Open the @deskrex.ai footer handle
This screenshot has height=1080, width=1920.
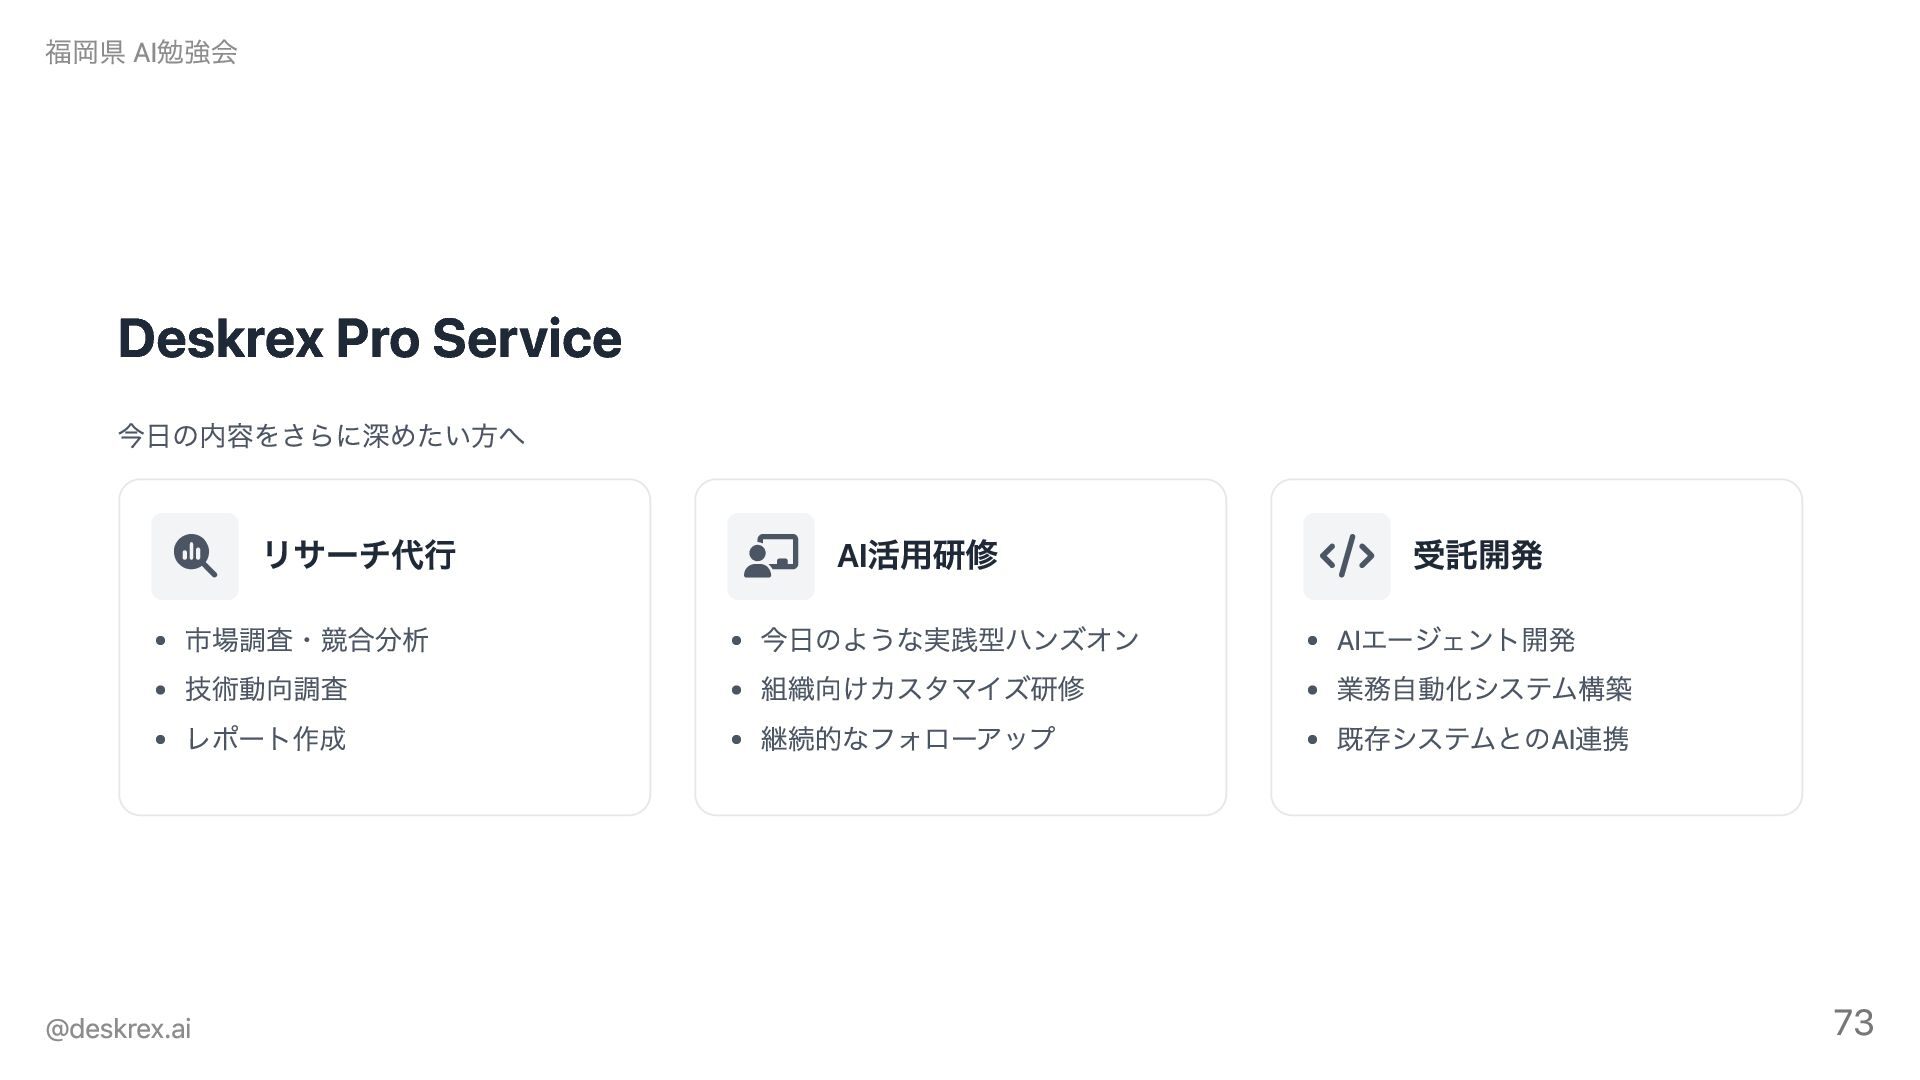point(118,1029)
